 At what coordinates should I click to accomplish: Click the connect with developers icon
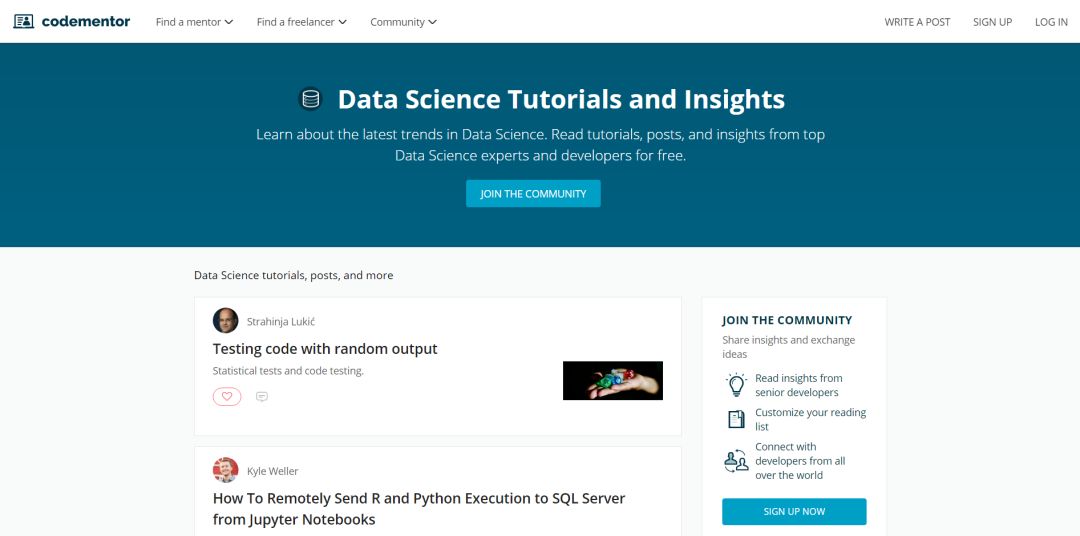[737, 461]
